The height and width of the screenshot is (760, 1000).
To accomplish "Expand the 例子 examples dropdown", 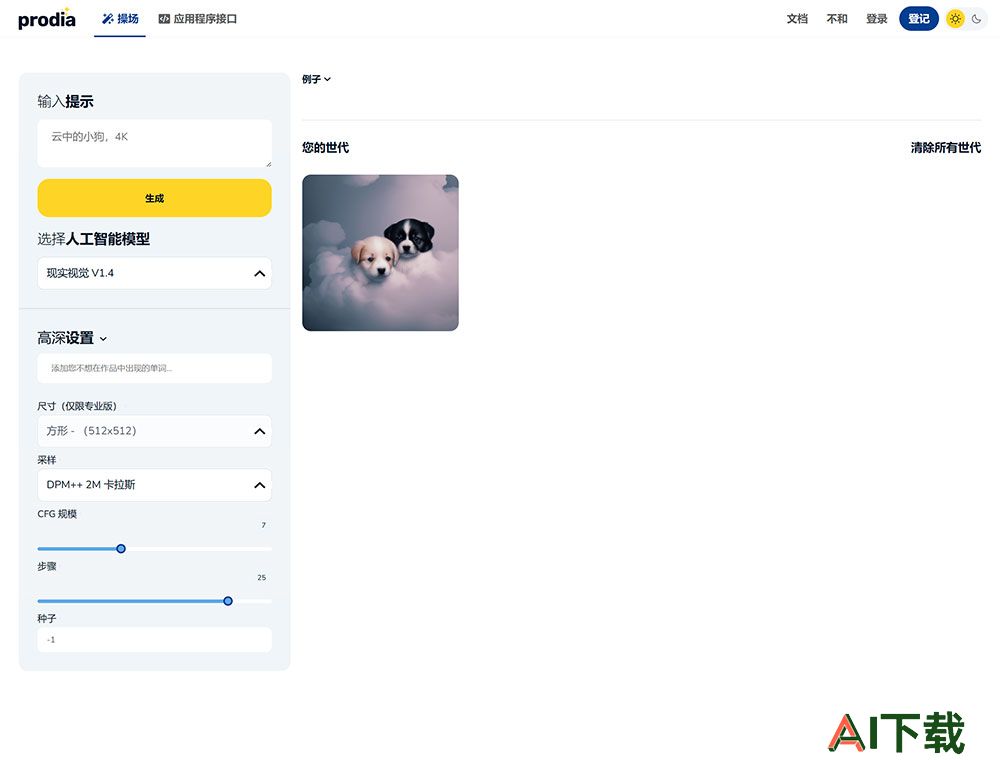I will point(316,79).
